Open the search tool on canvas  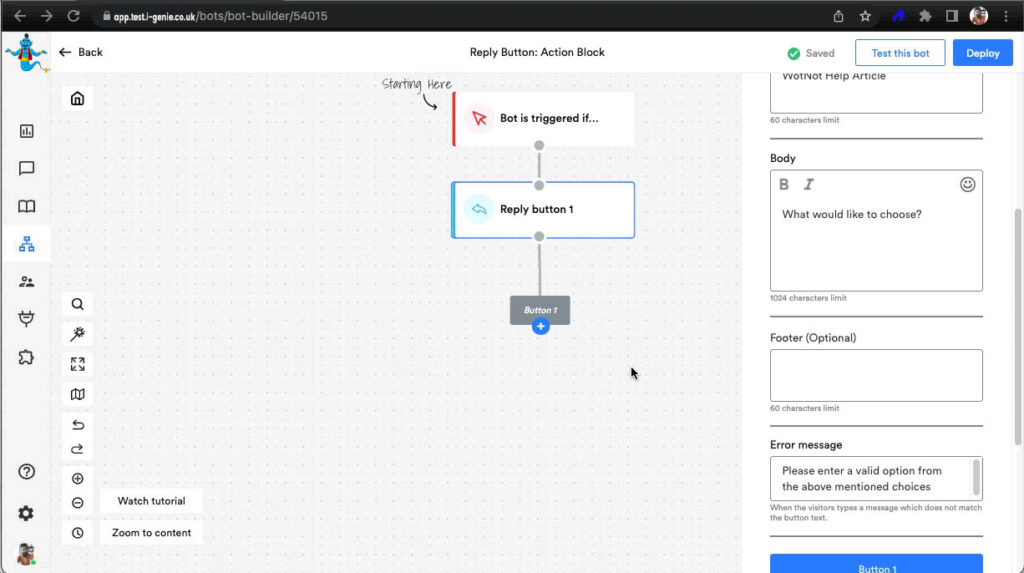click(77, 304)
